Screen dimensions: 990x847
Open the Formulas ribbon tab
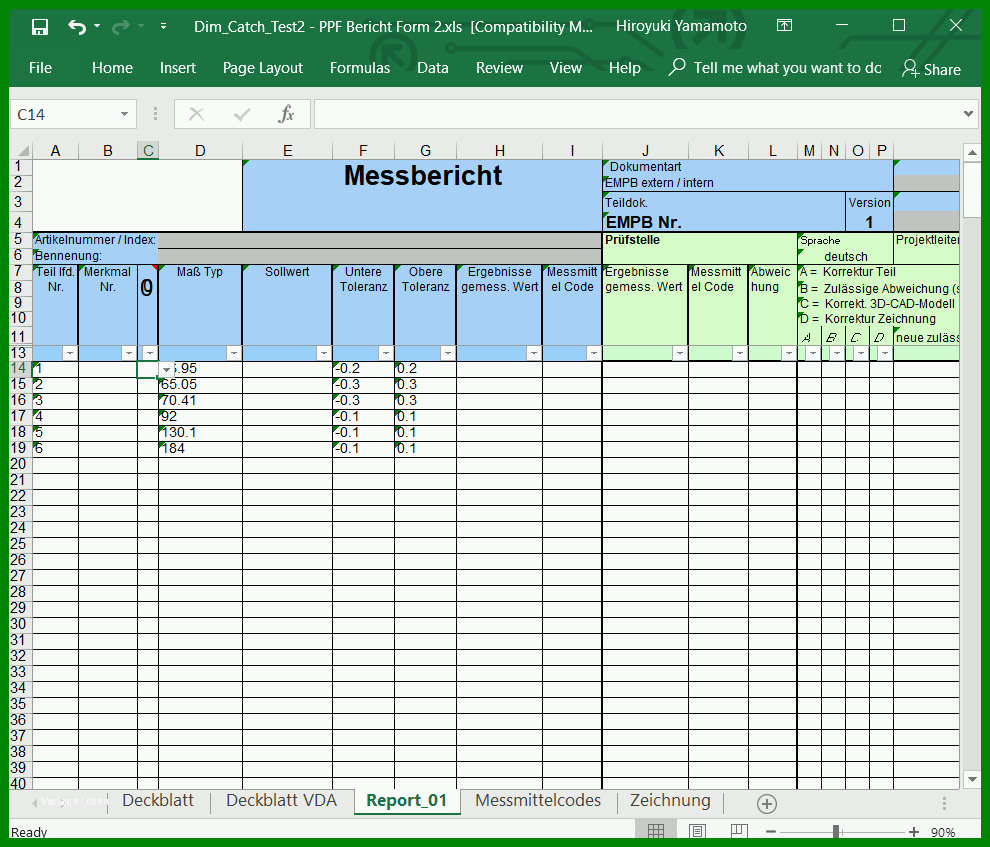point(360,68)
